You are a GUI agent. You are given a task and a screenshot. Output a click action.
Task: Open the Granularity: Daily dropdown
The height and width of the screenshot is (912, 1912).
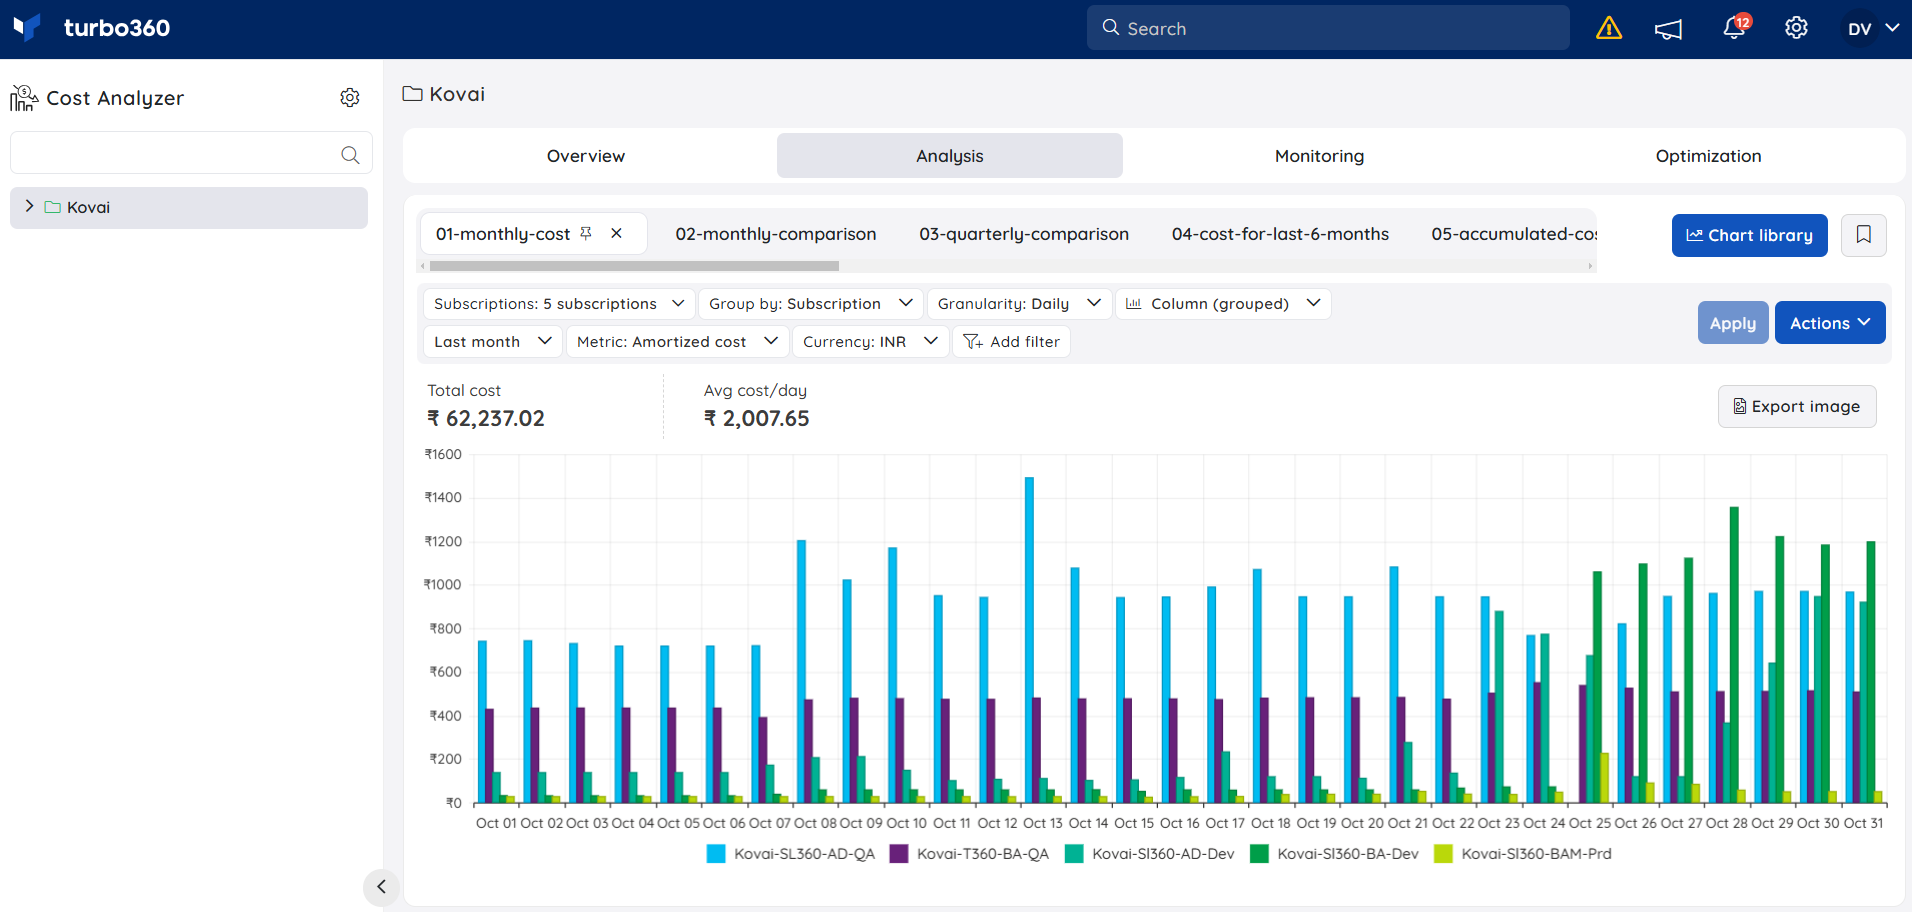1019,304
